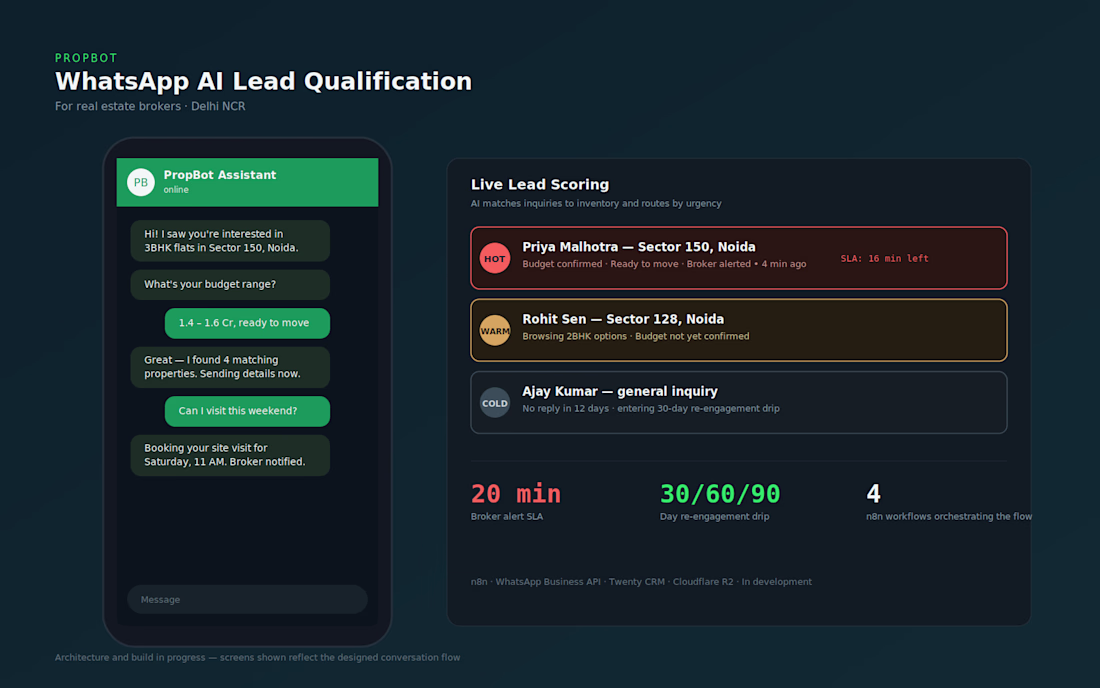The height and width of the screenshot is (688, 1100).
Task: Select the 'Booking your site visit' message
Action: coord(230,455)
